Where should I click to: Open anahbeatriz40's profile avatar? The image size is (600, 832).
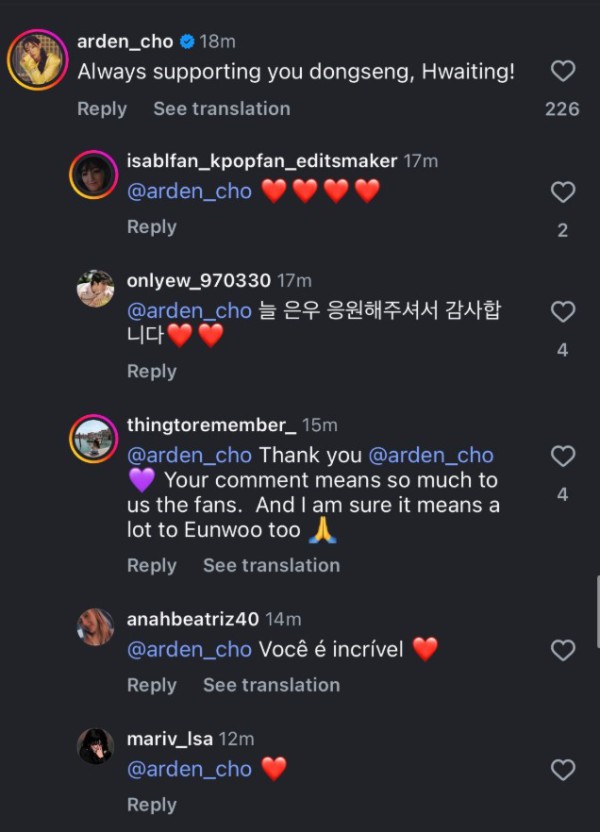(95, 627)
